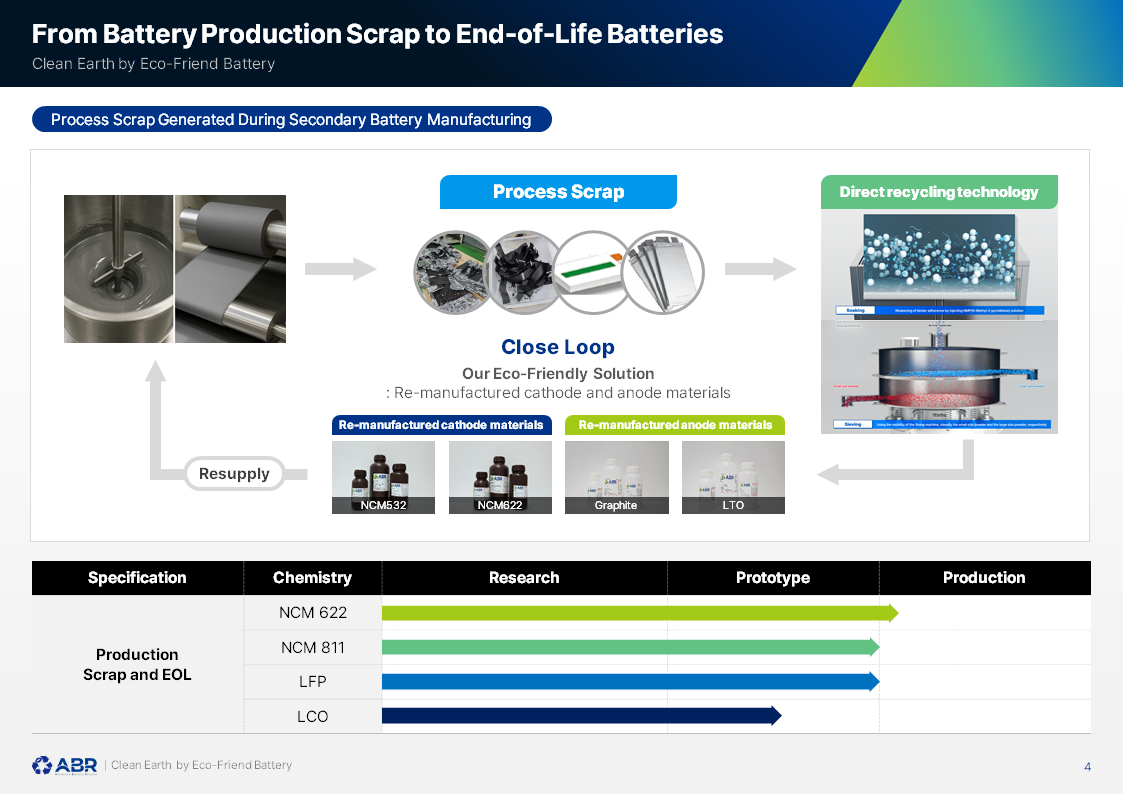This screenshot has width=1123, height=794.
Task: Click the Re-manufactured cathode and anode materials line
Action: tap(558, 393)
